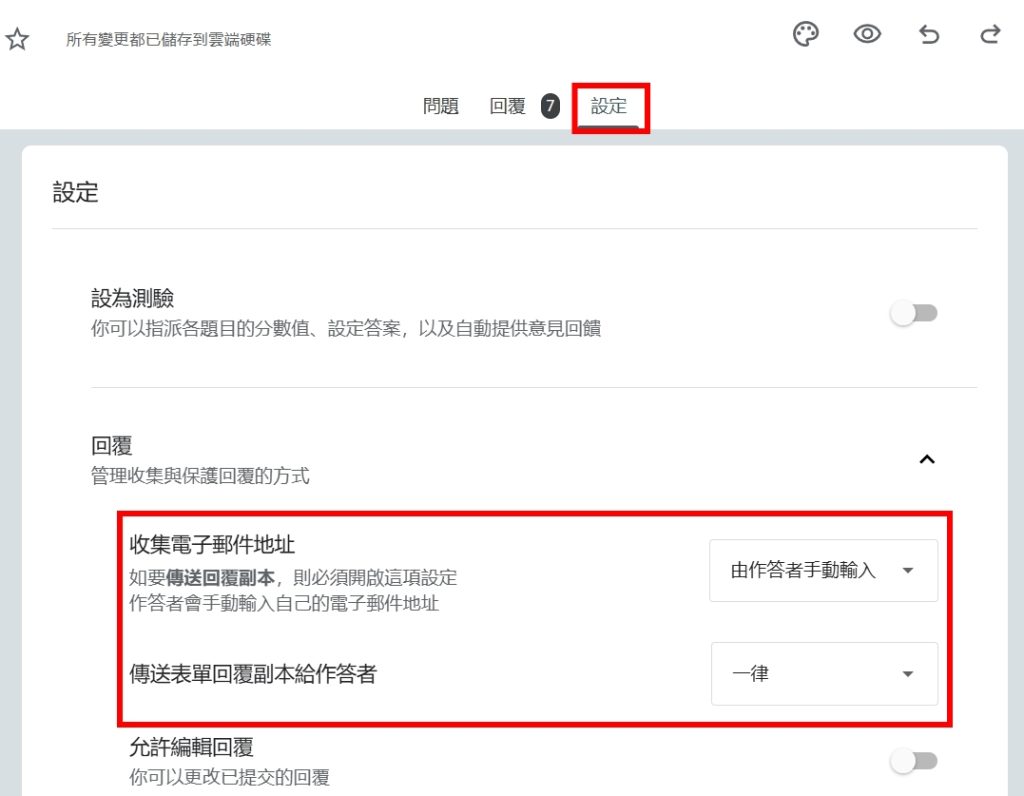Screen dimensions: 1024x796
Task: Preview the form using the eye icon
Action: 866,35
